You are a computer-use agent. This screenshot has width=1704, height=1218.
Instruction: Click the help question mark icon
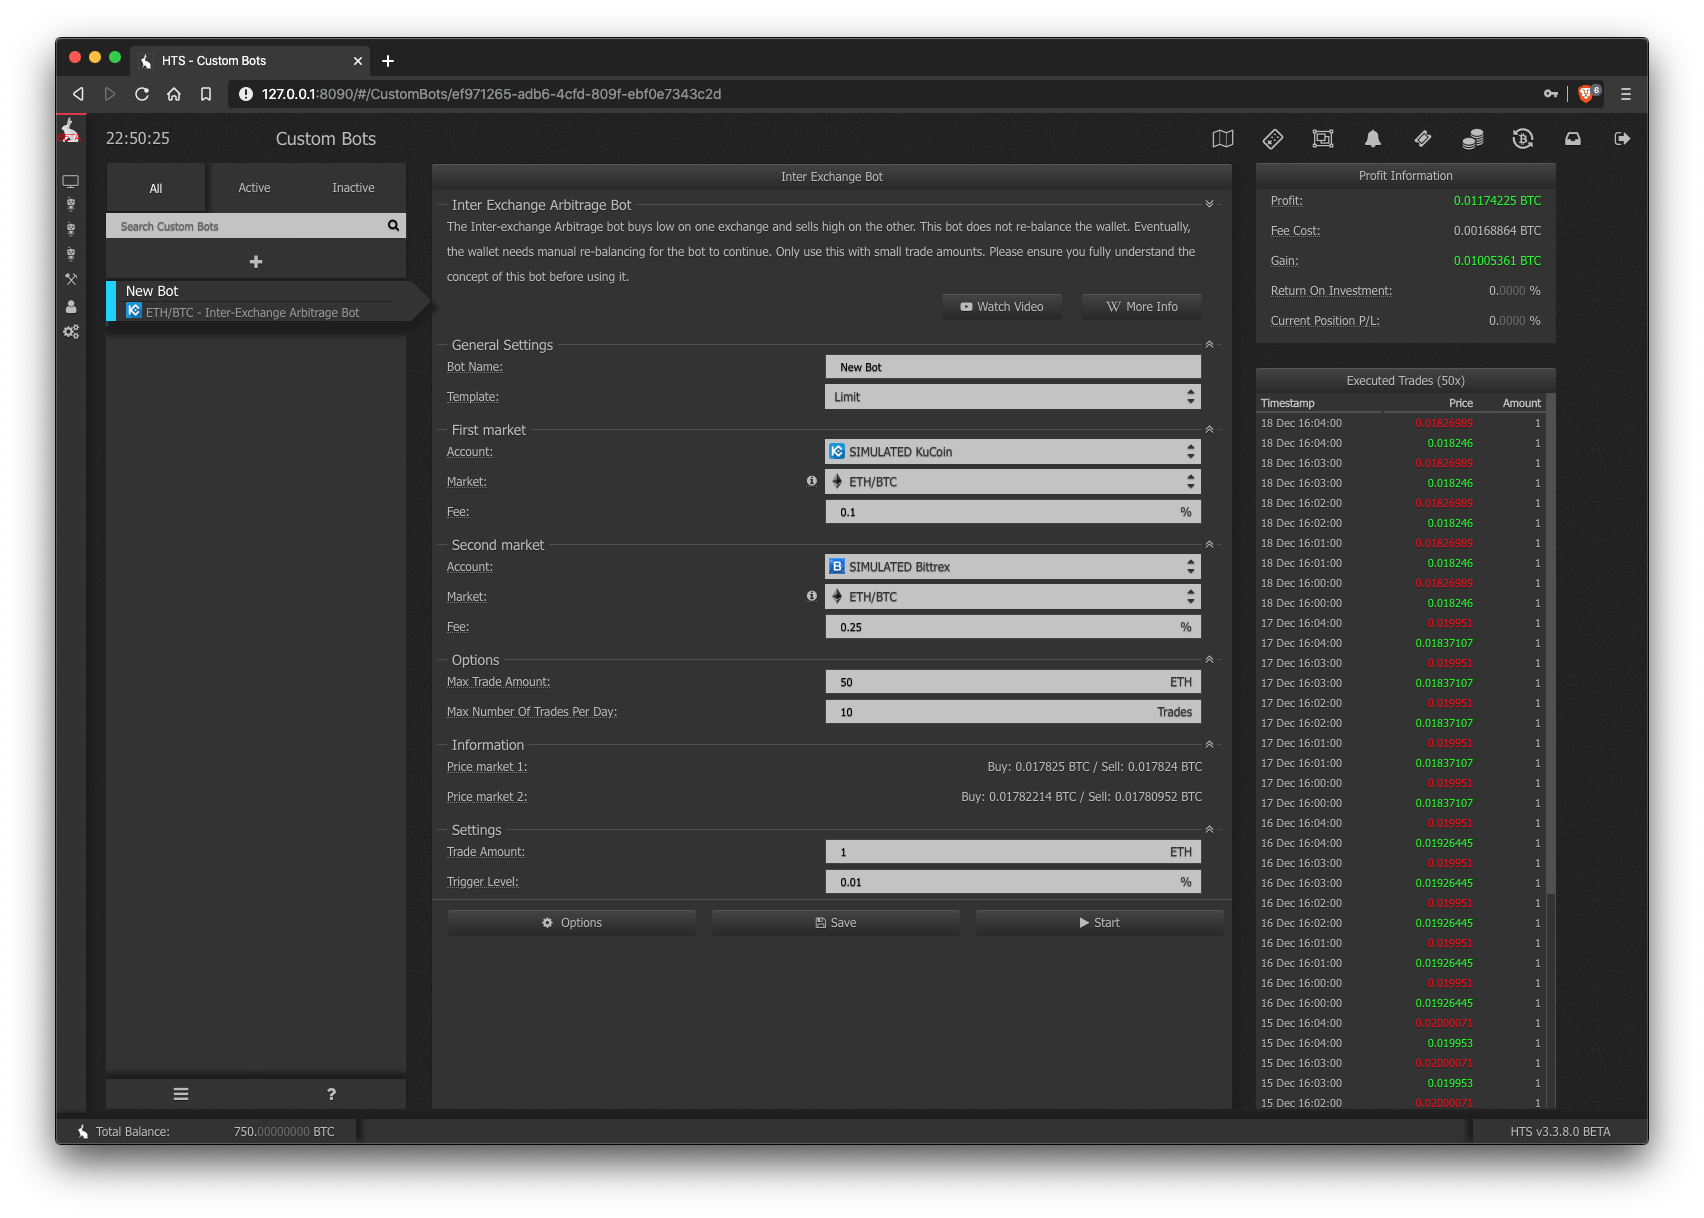tap(331, 1094)
